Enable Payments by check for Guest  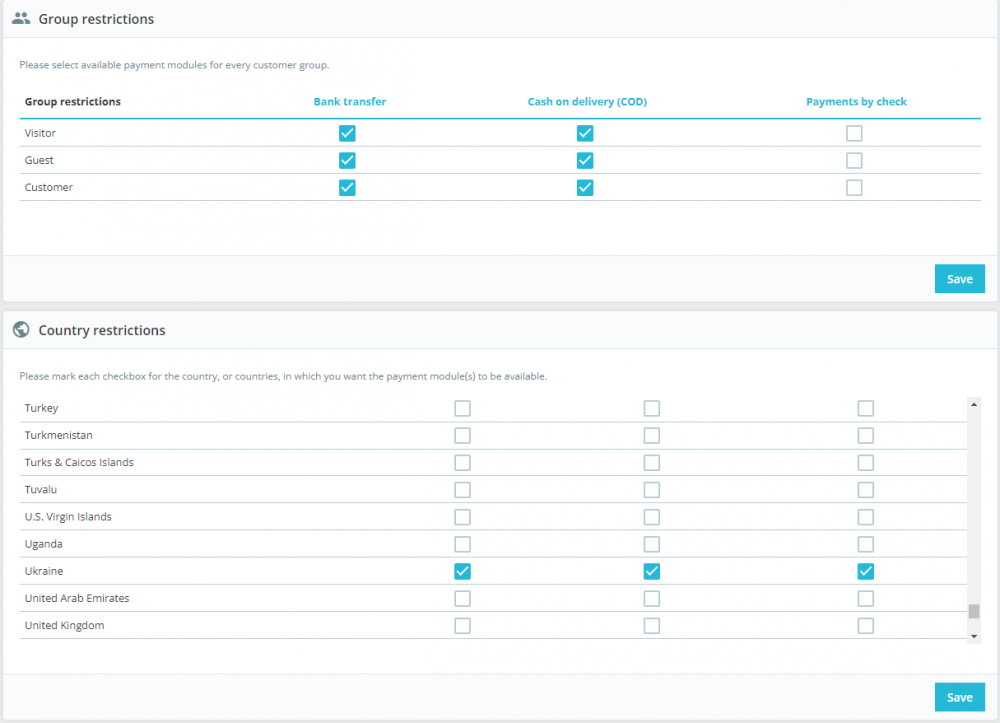pos(854,160)
